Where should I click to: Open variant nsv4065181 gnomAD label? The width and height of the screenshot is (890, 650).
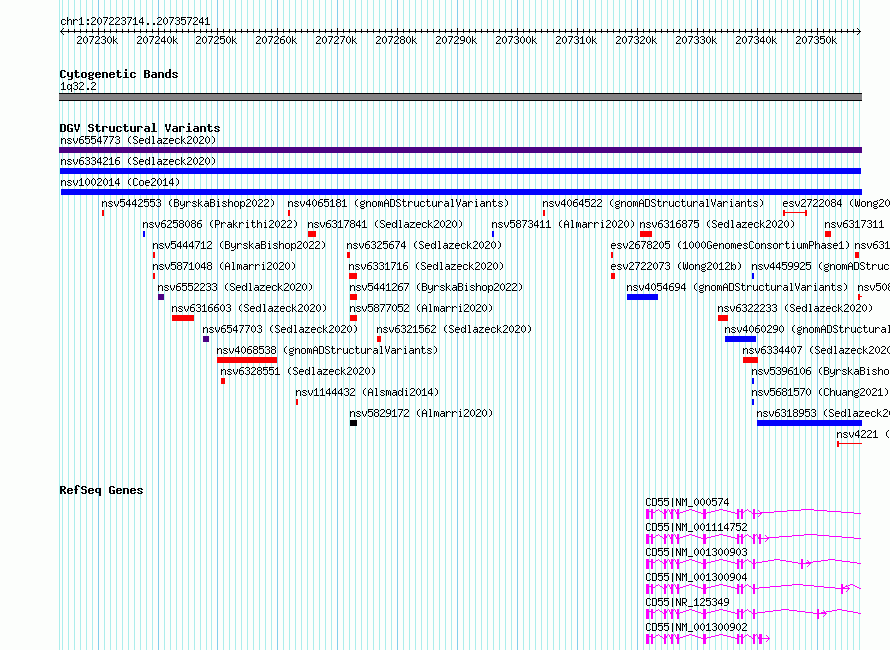tap(398, 203)
